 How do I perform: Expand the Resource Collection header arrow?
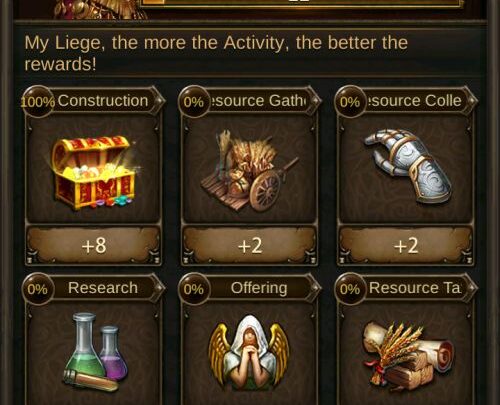[x=470, y=100]
